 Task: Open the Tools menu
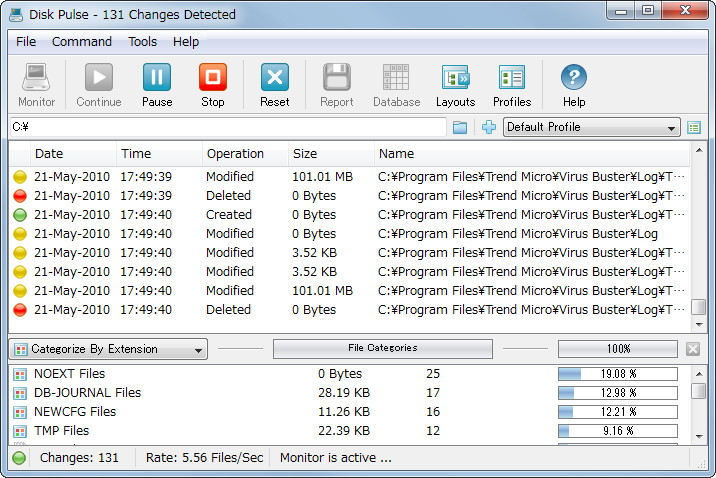point(142,42)
